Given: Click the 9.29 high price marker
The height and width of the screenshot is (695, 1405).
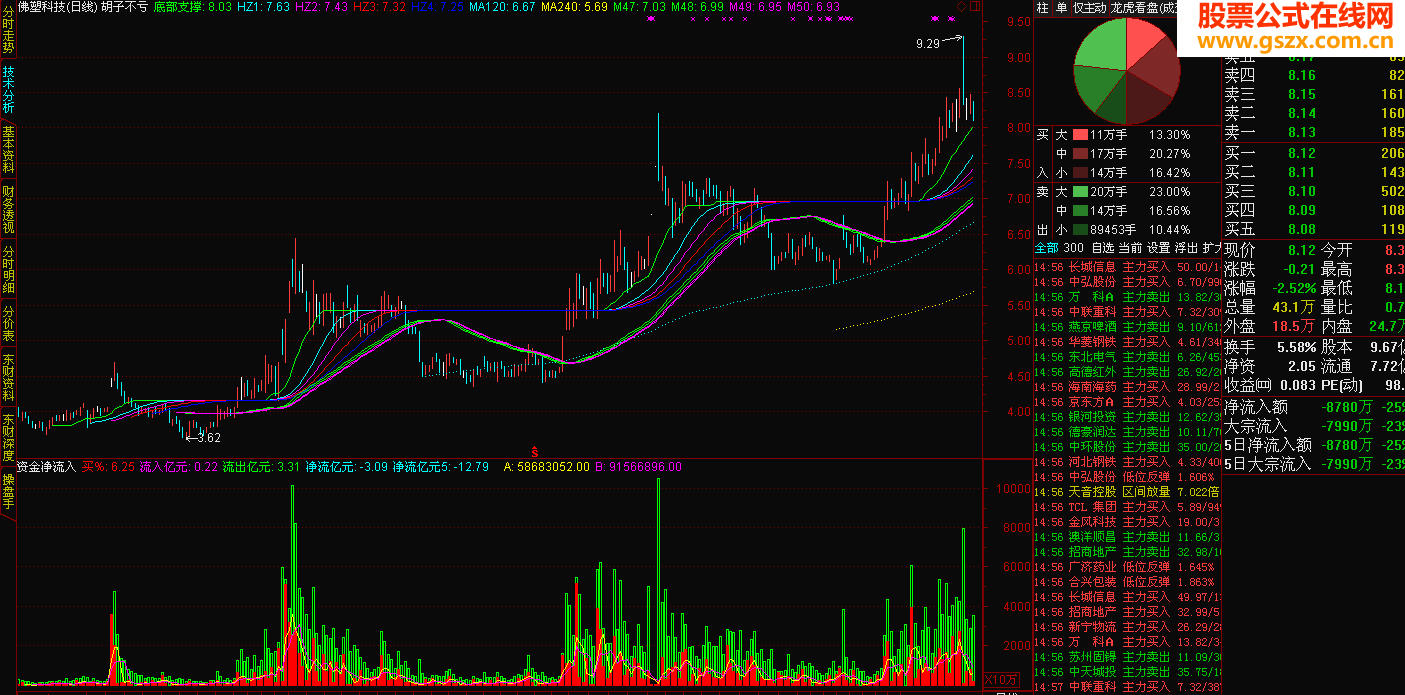Looking at the screenshot, I should click(928, 43).
